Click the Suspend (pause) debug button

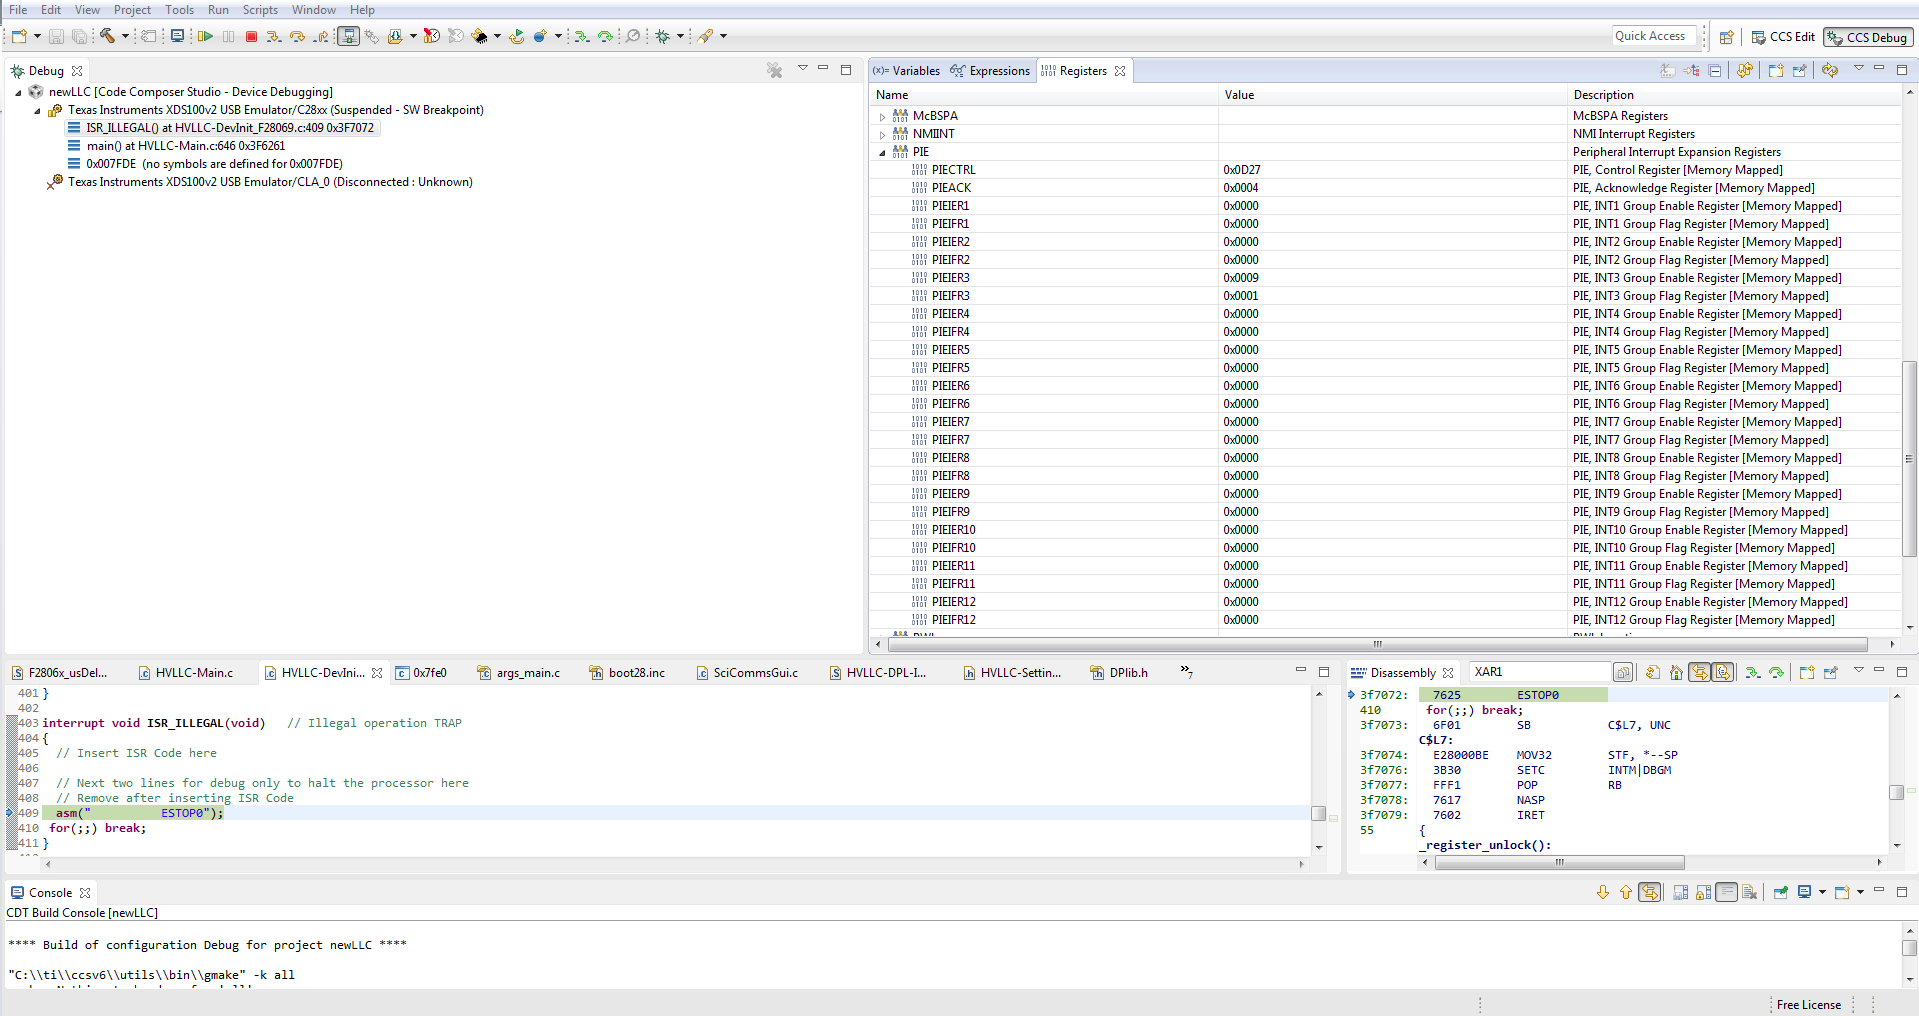[229, 36]
